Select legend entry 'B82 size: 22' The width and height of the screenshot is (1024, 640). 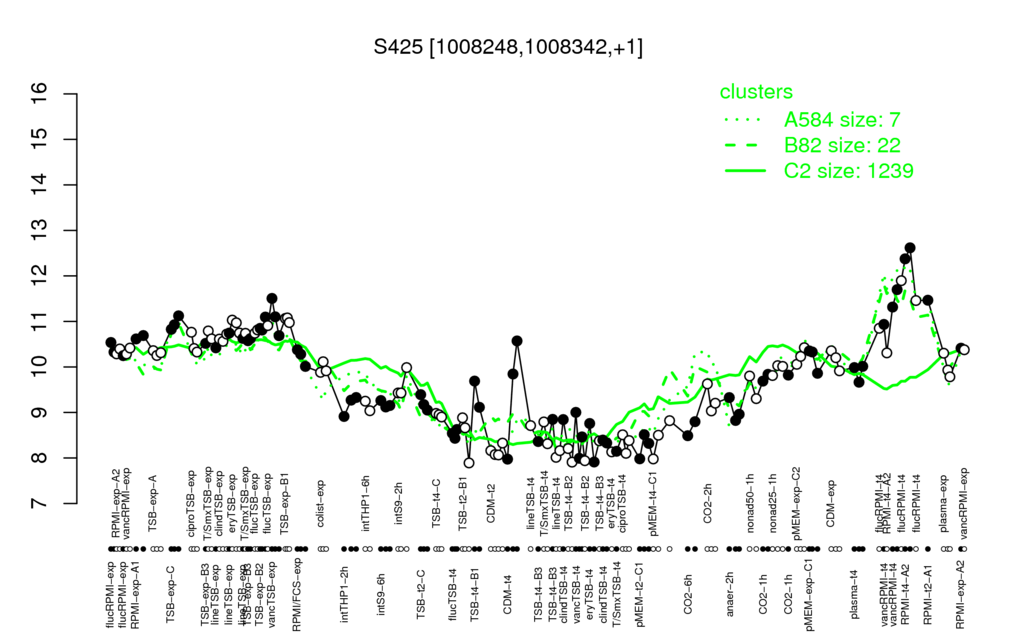(x=842, y=145)
